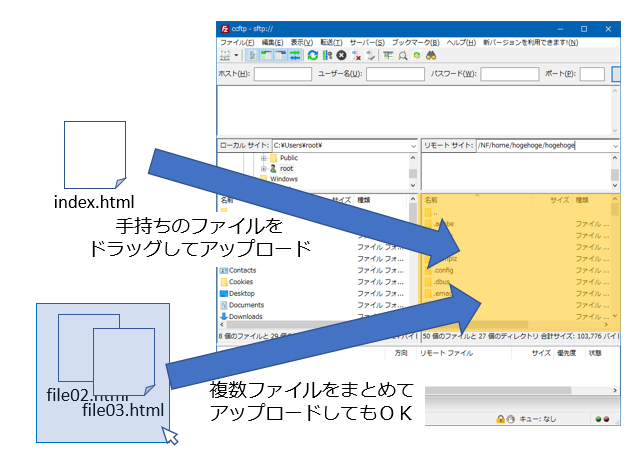Refresh the file and folder lists
The height and width of the screenshot is (451, 637).
pos(312,56)
